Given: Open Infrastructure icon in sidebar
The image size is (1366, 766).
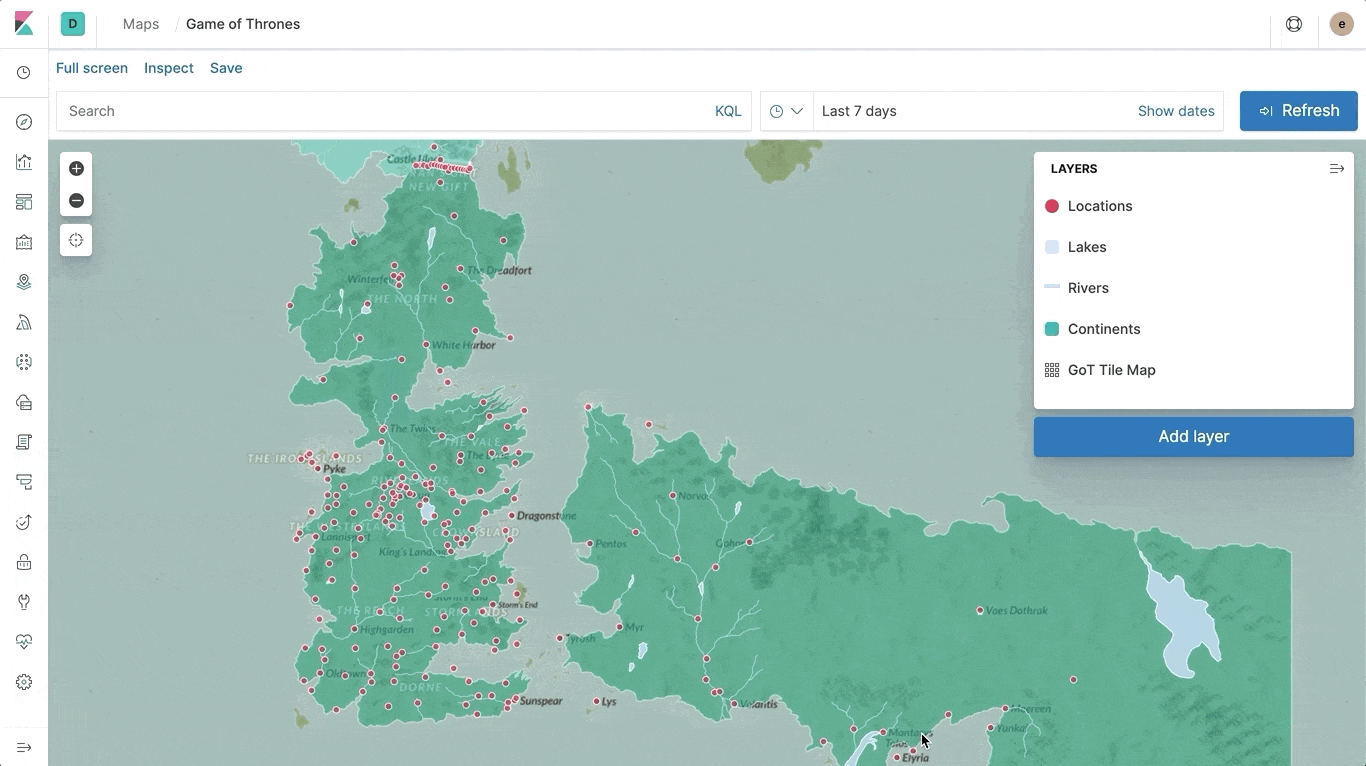Looking at the screenshot, I should (x=24, y=402).
